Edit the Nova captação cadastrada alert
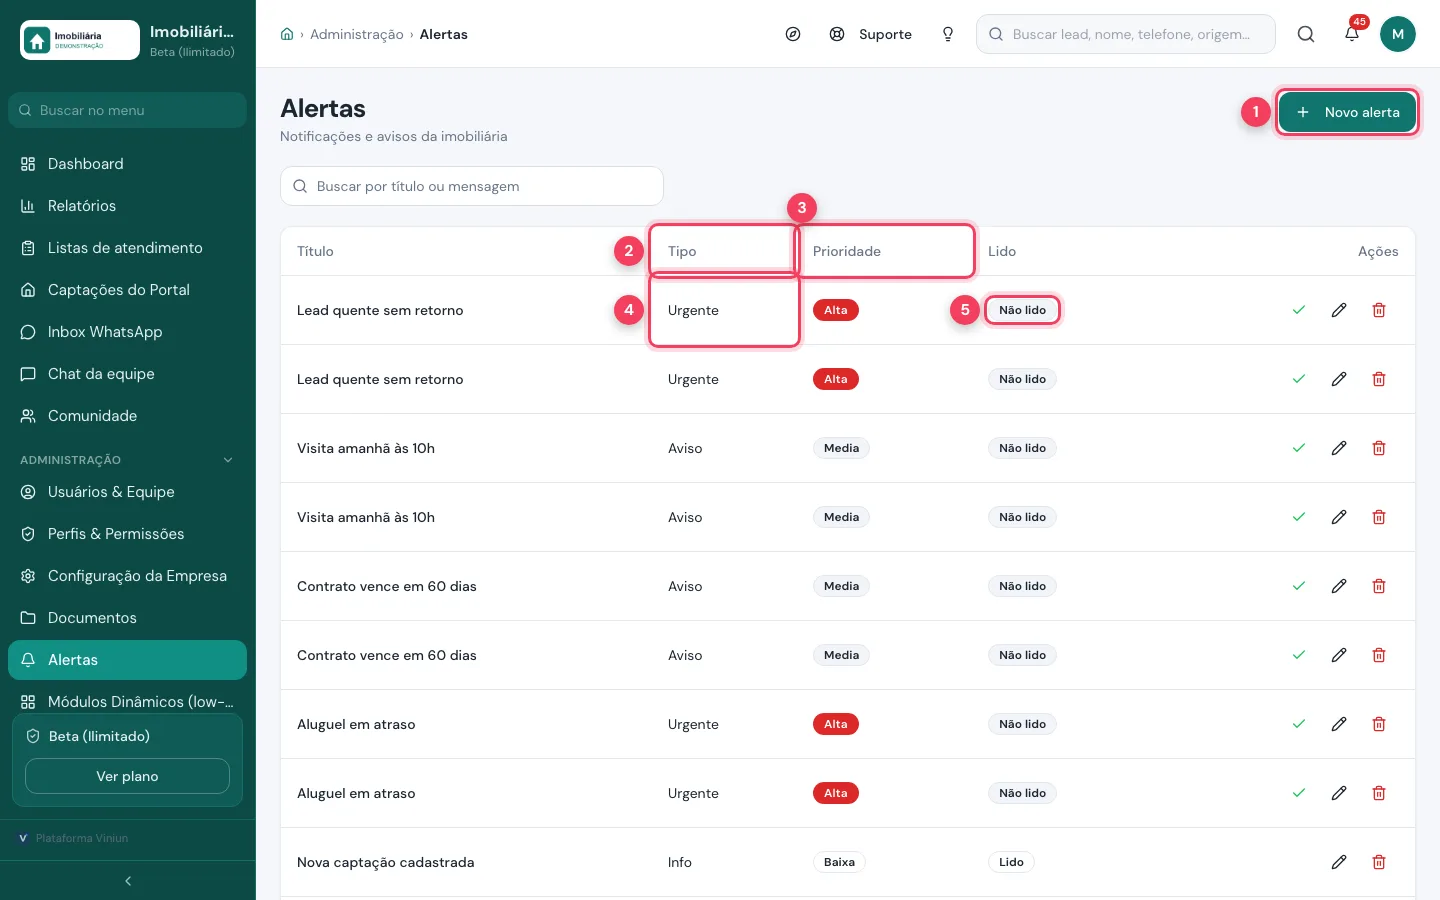The image size is (1440, 900). pos(1339,862)
